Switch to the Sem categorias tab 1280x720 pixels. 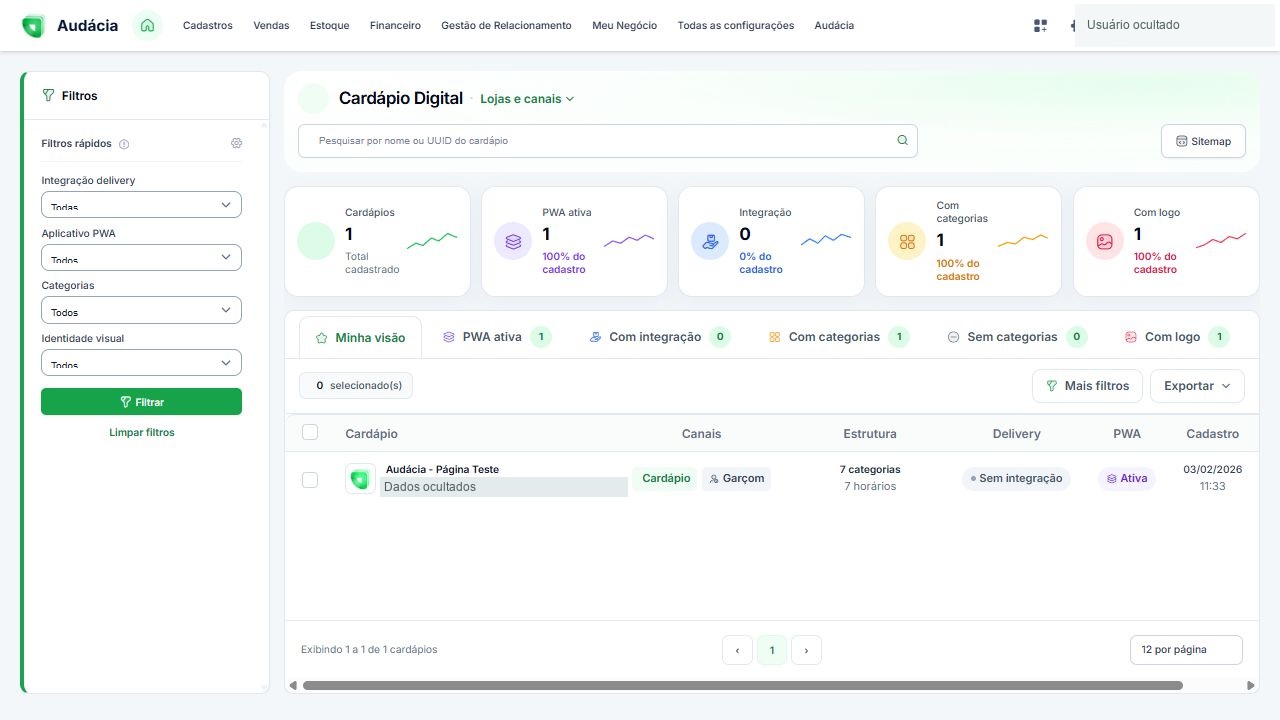[1017, 337]
